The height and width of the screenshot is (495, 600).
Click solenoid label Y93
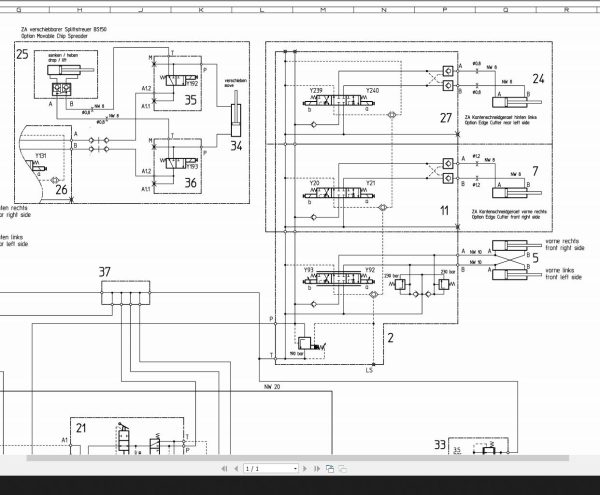pos(308,270)
